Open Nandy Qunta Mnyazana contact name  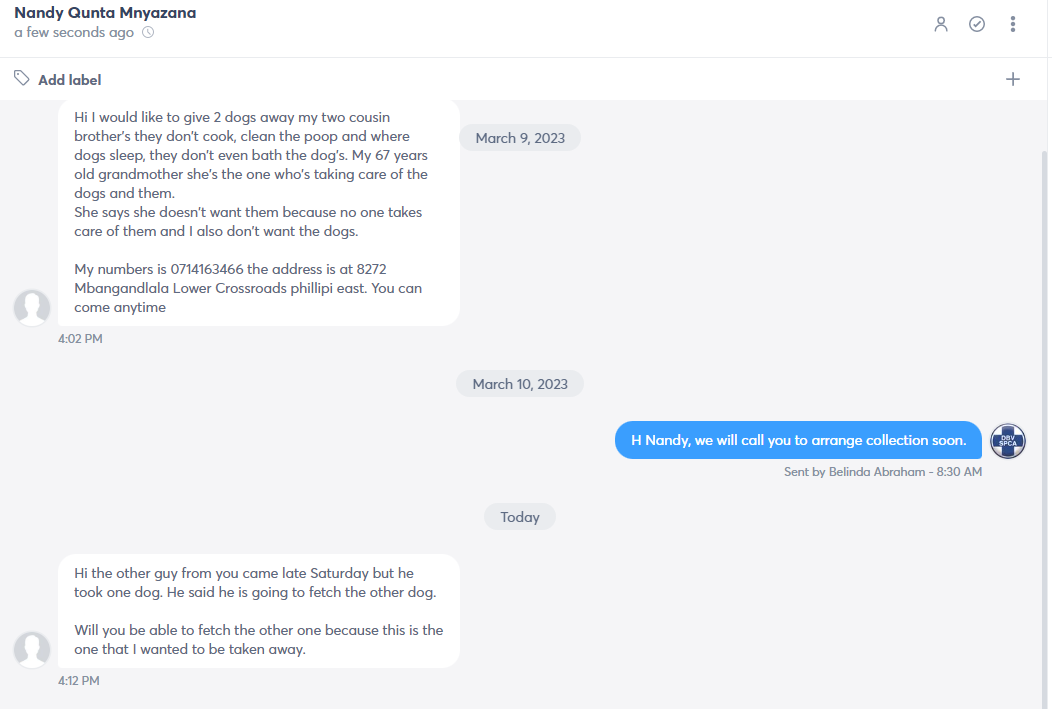[x=105, y=13]
